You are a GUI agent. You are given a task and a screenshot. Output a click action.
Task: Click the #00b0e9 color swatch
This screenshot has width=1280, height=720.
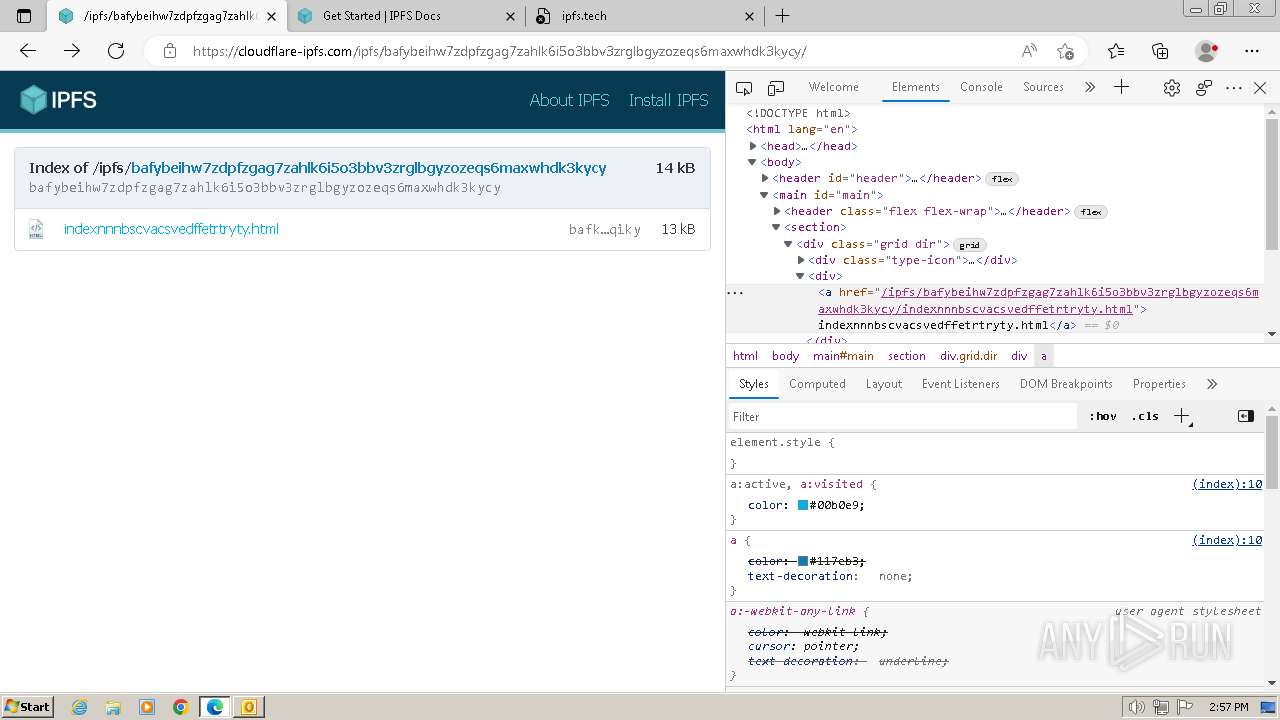802,505
